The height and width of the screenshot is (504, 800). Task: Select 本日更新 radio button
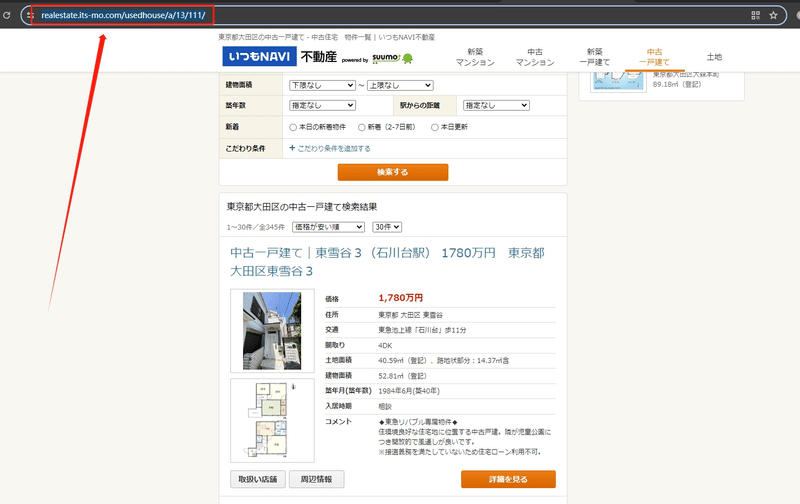coord(435,127)
